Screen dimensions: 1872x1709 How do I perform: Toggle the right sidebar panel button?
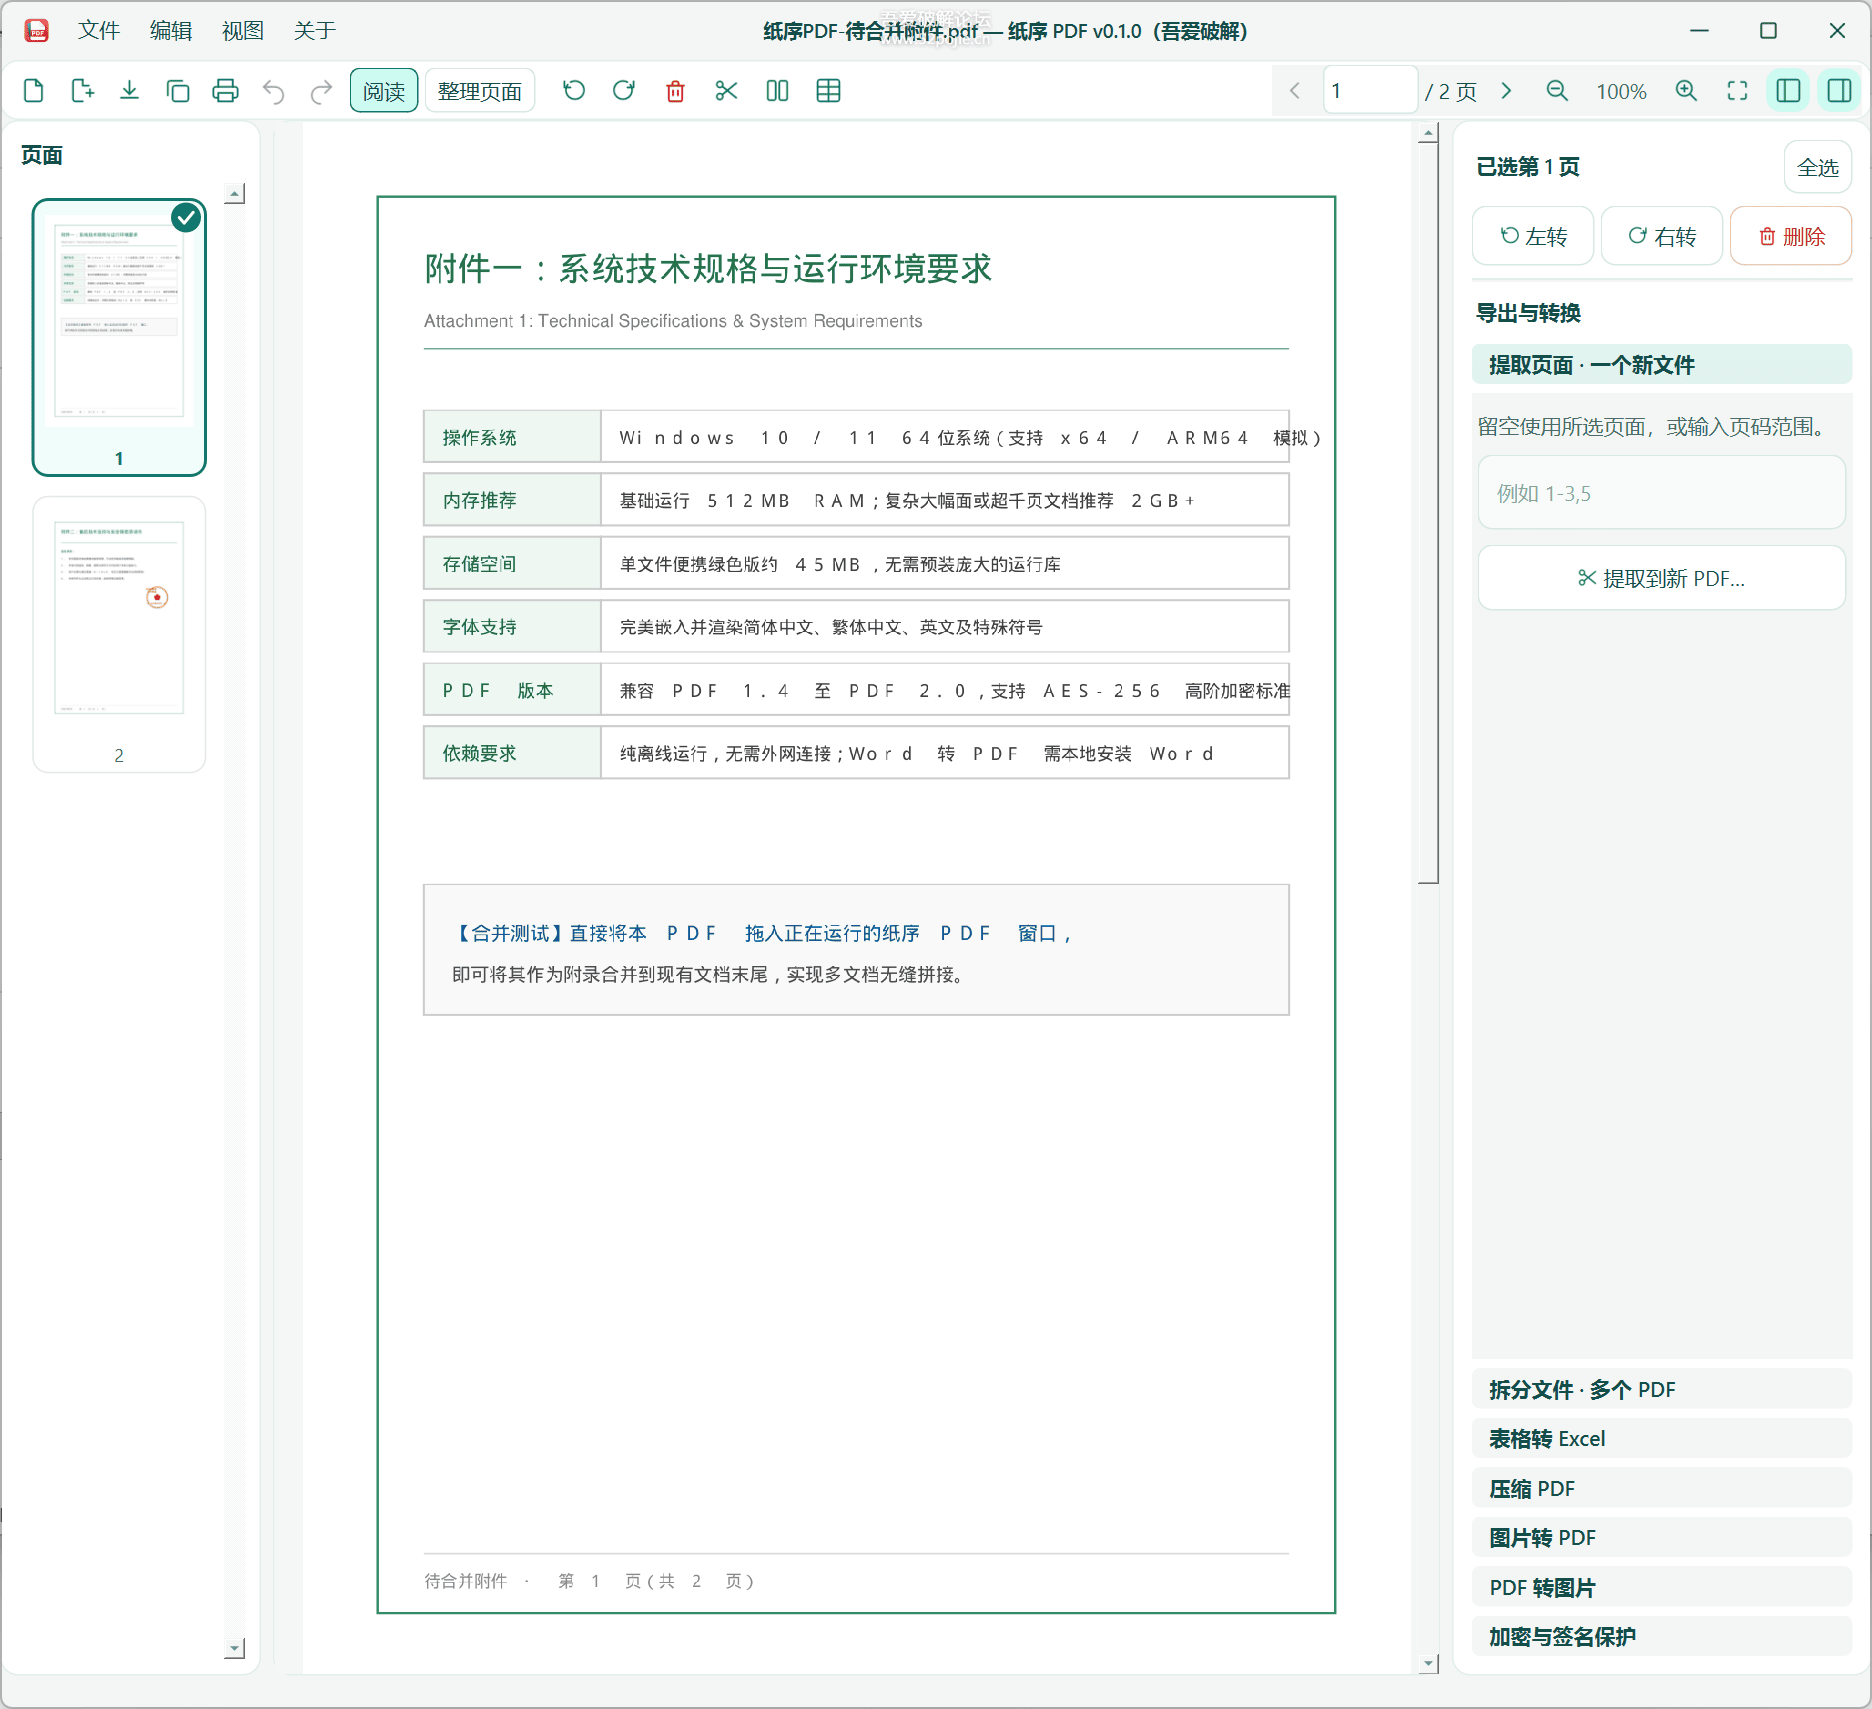click(1839, 91)
